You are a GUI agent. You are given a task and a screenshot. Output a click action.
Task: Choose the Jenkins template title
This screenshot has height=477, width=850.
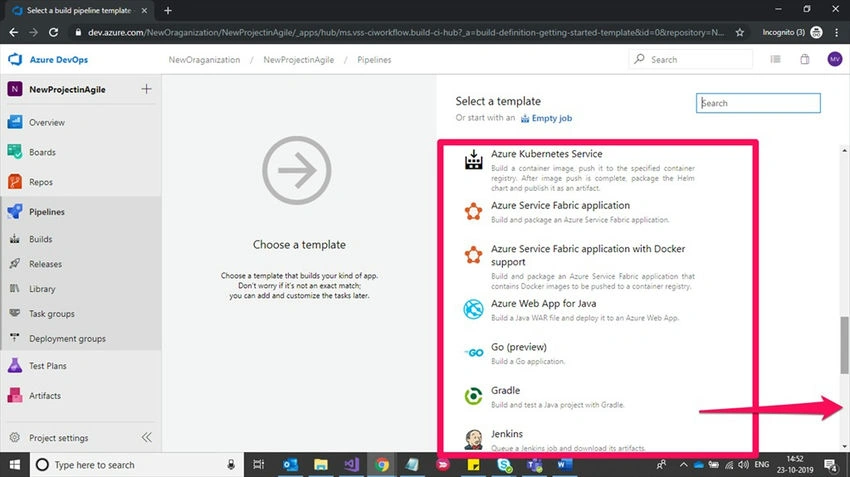pos(507,434)
